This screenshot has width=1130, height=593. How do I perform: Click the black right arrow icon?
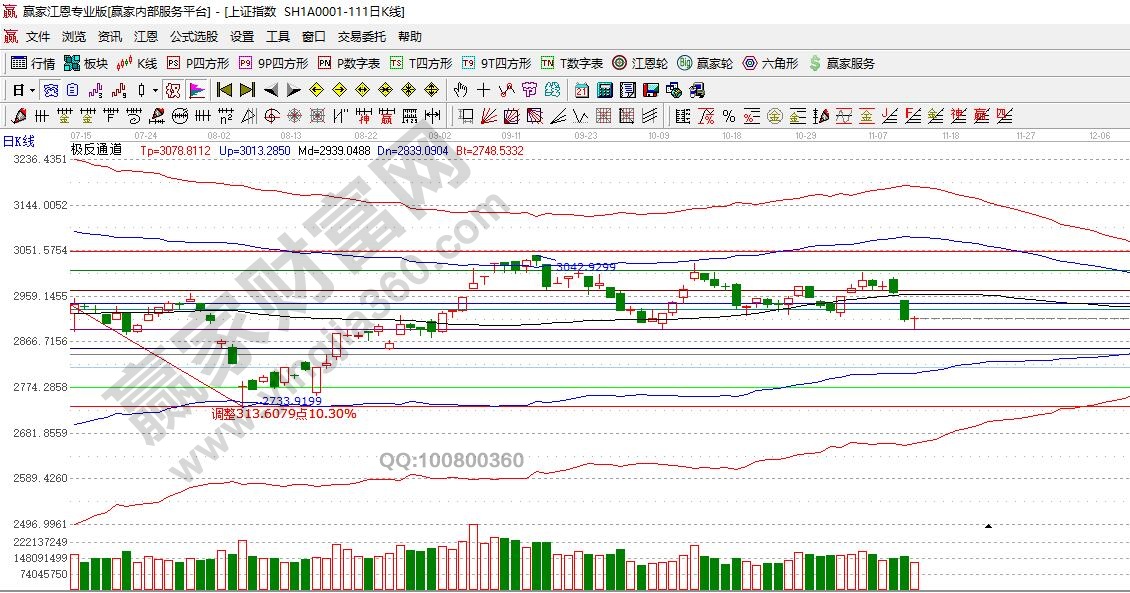(x=293, y=90)
